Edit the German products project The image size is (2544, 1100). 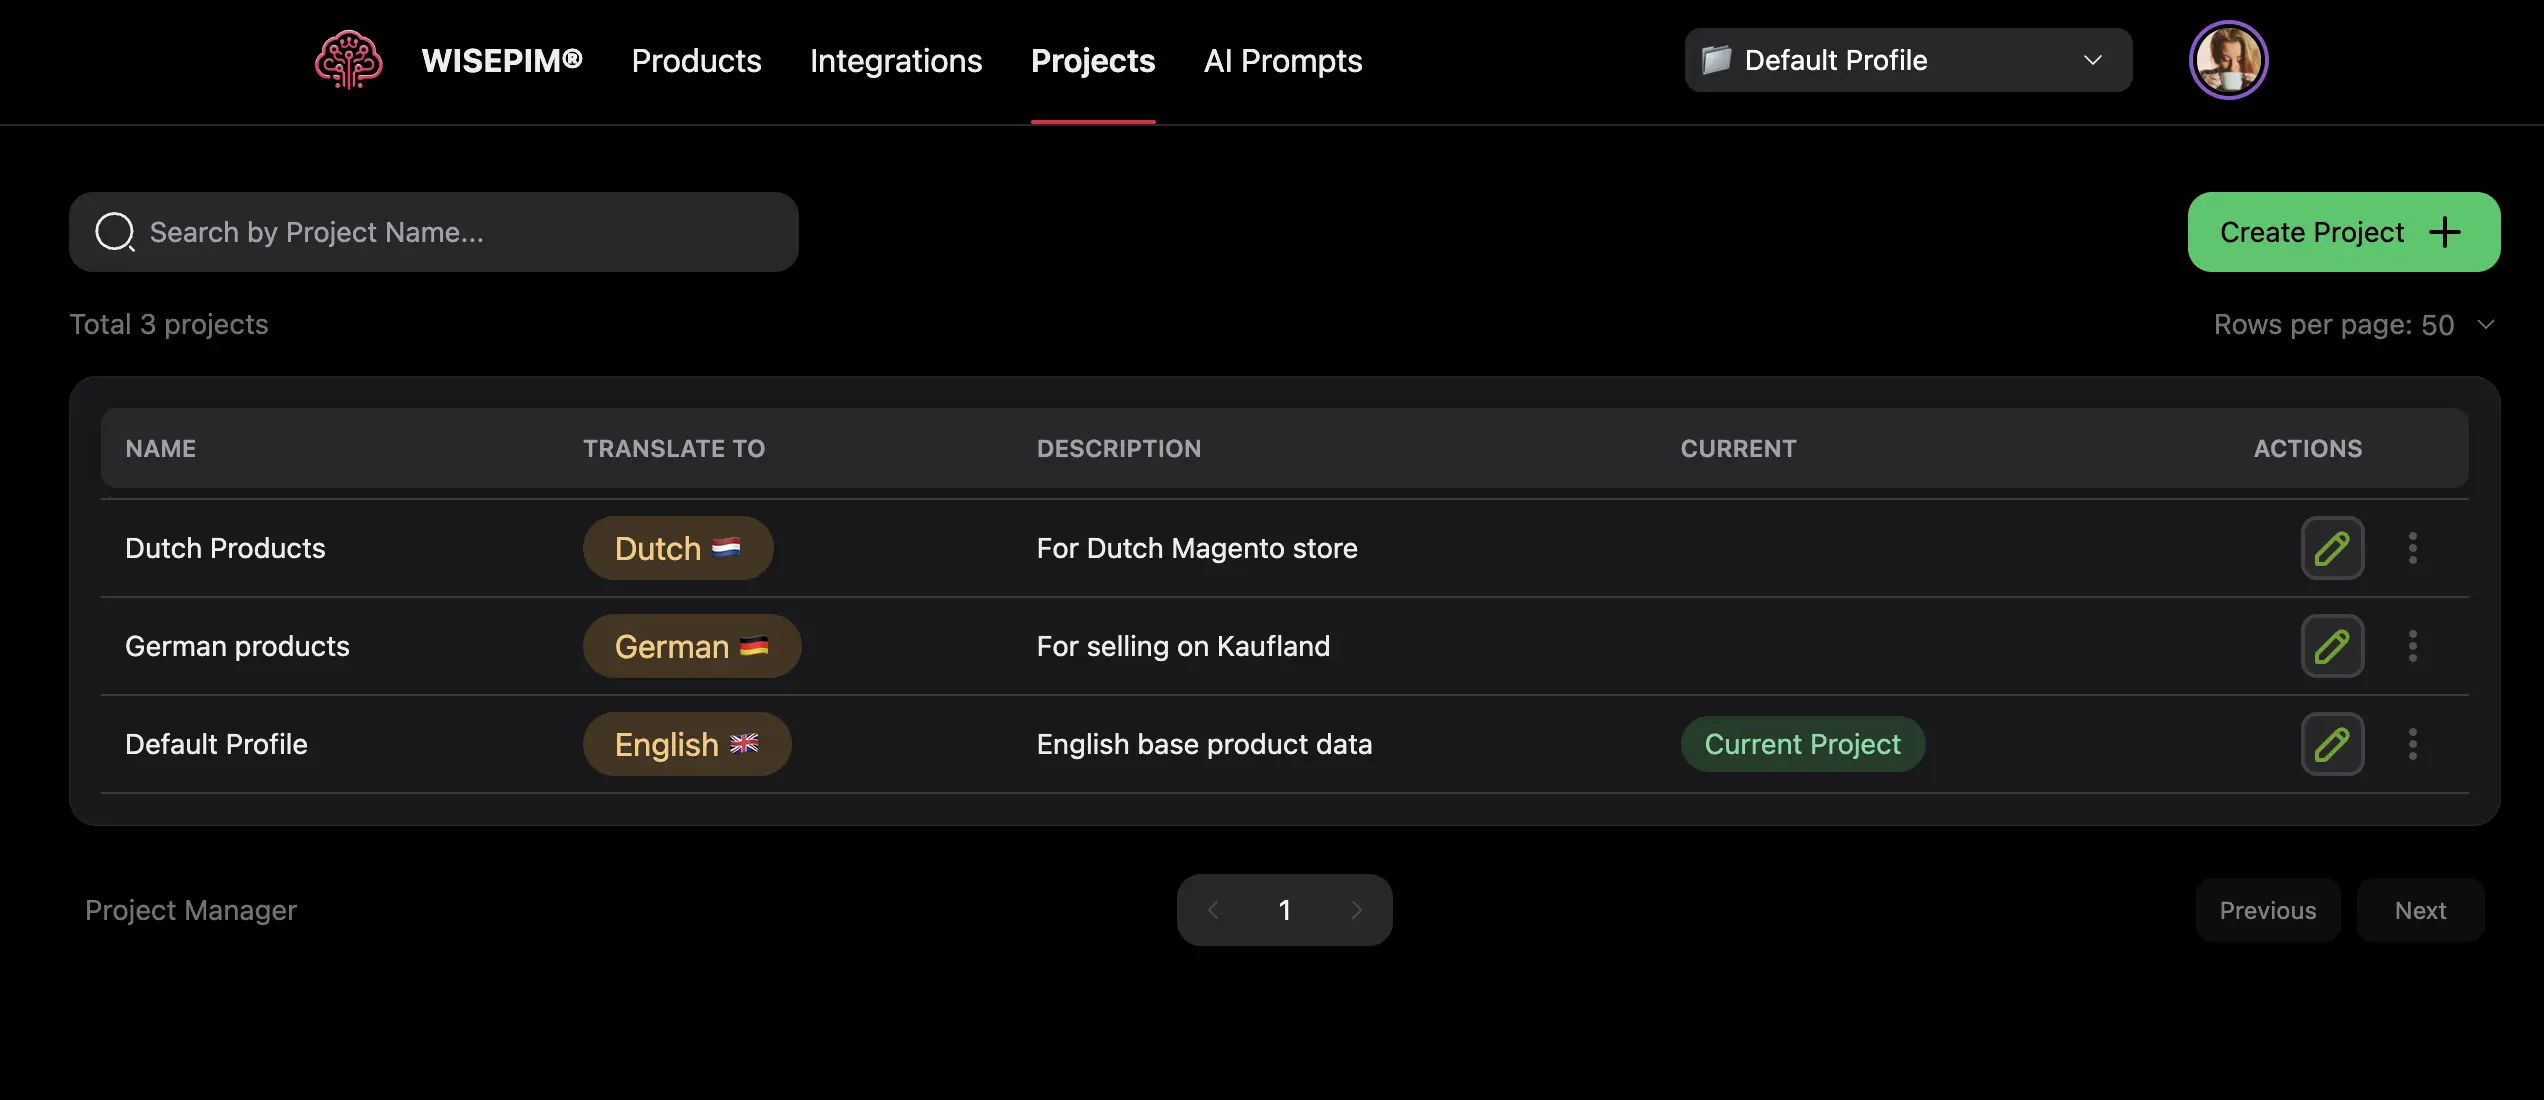(2332, 646)
